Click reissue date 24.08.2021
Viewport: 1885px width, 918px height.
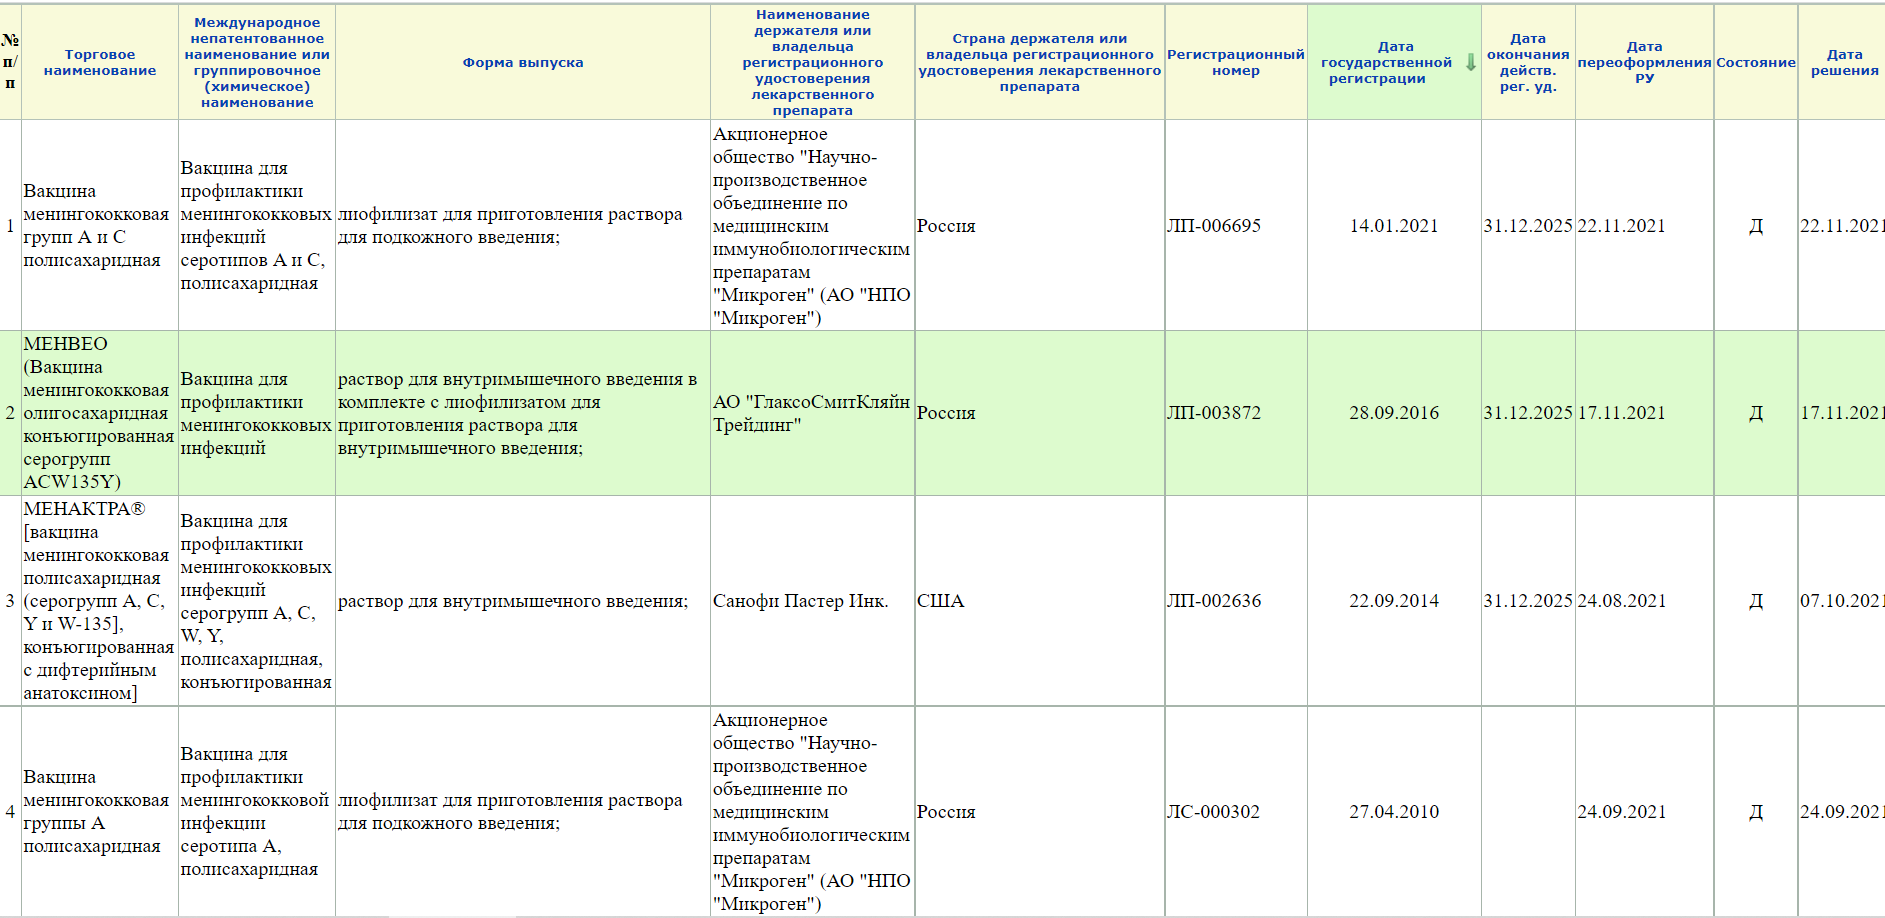pos(1622,601)
